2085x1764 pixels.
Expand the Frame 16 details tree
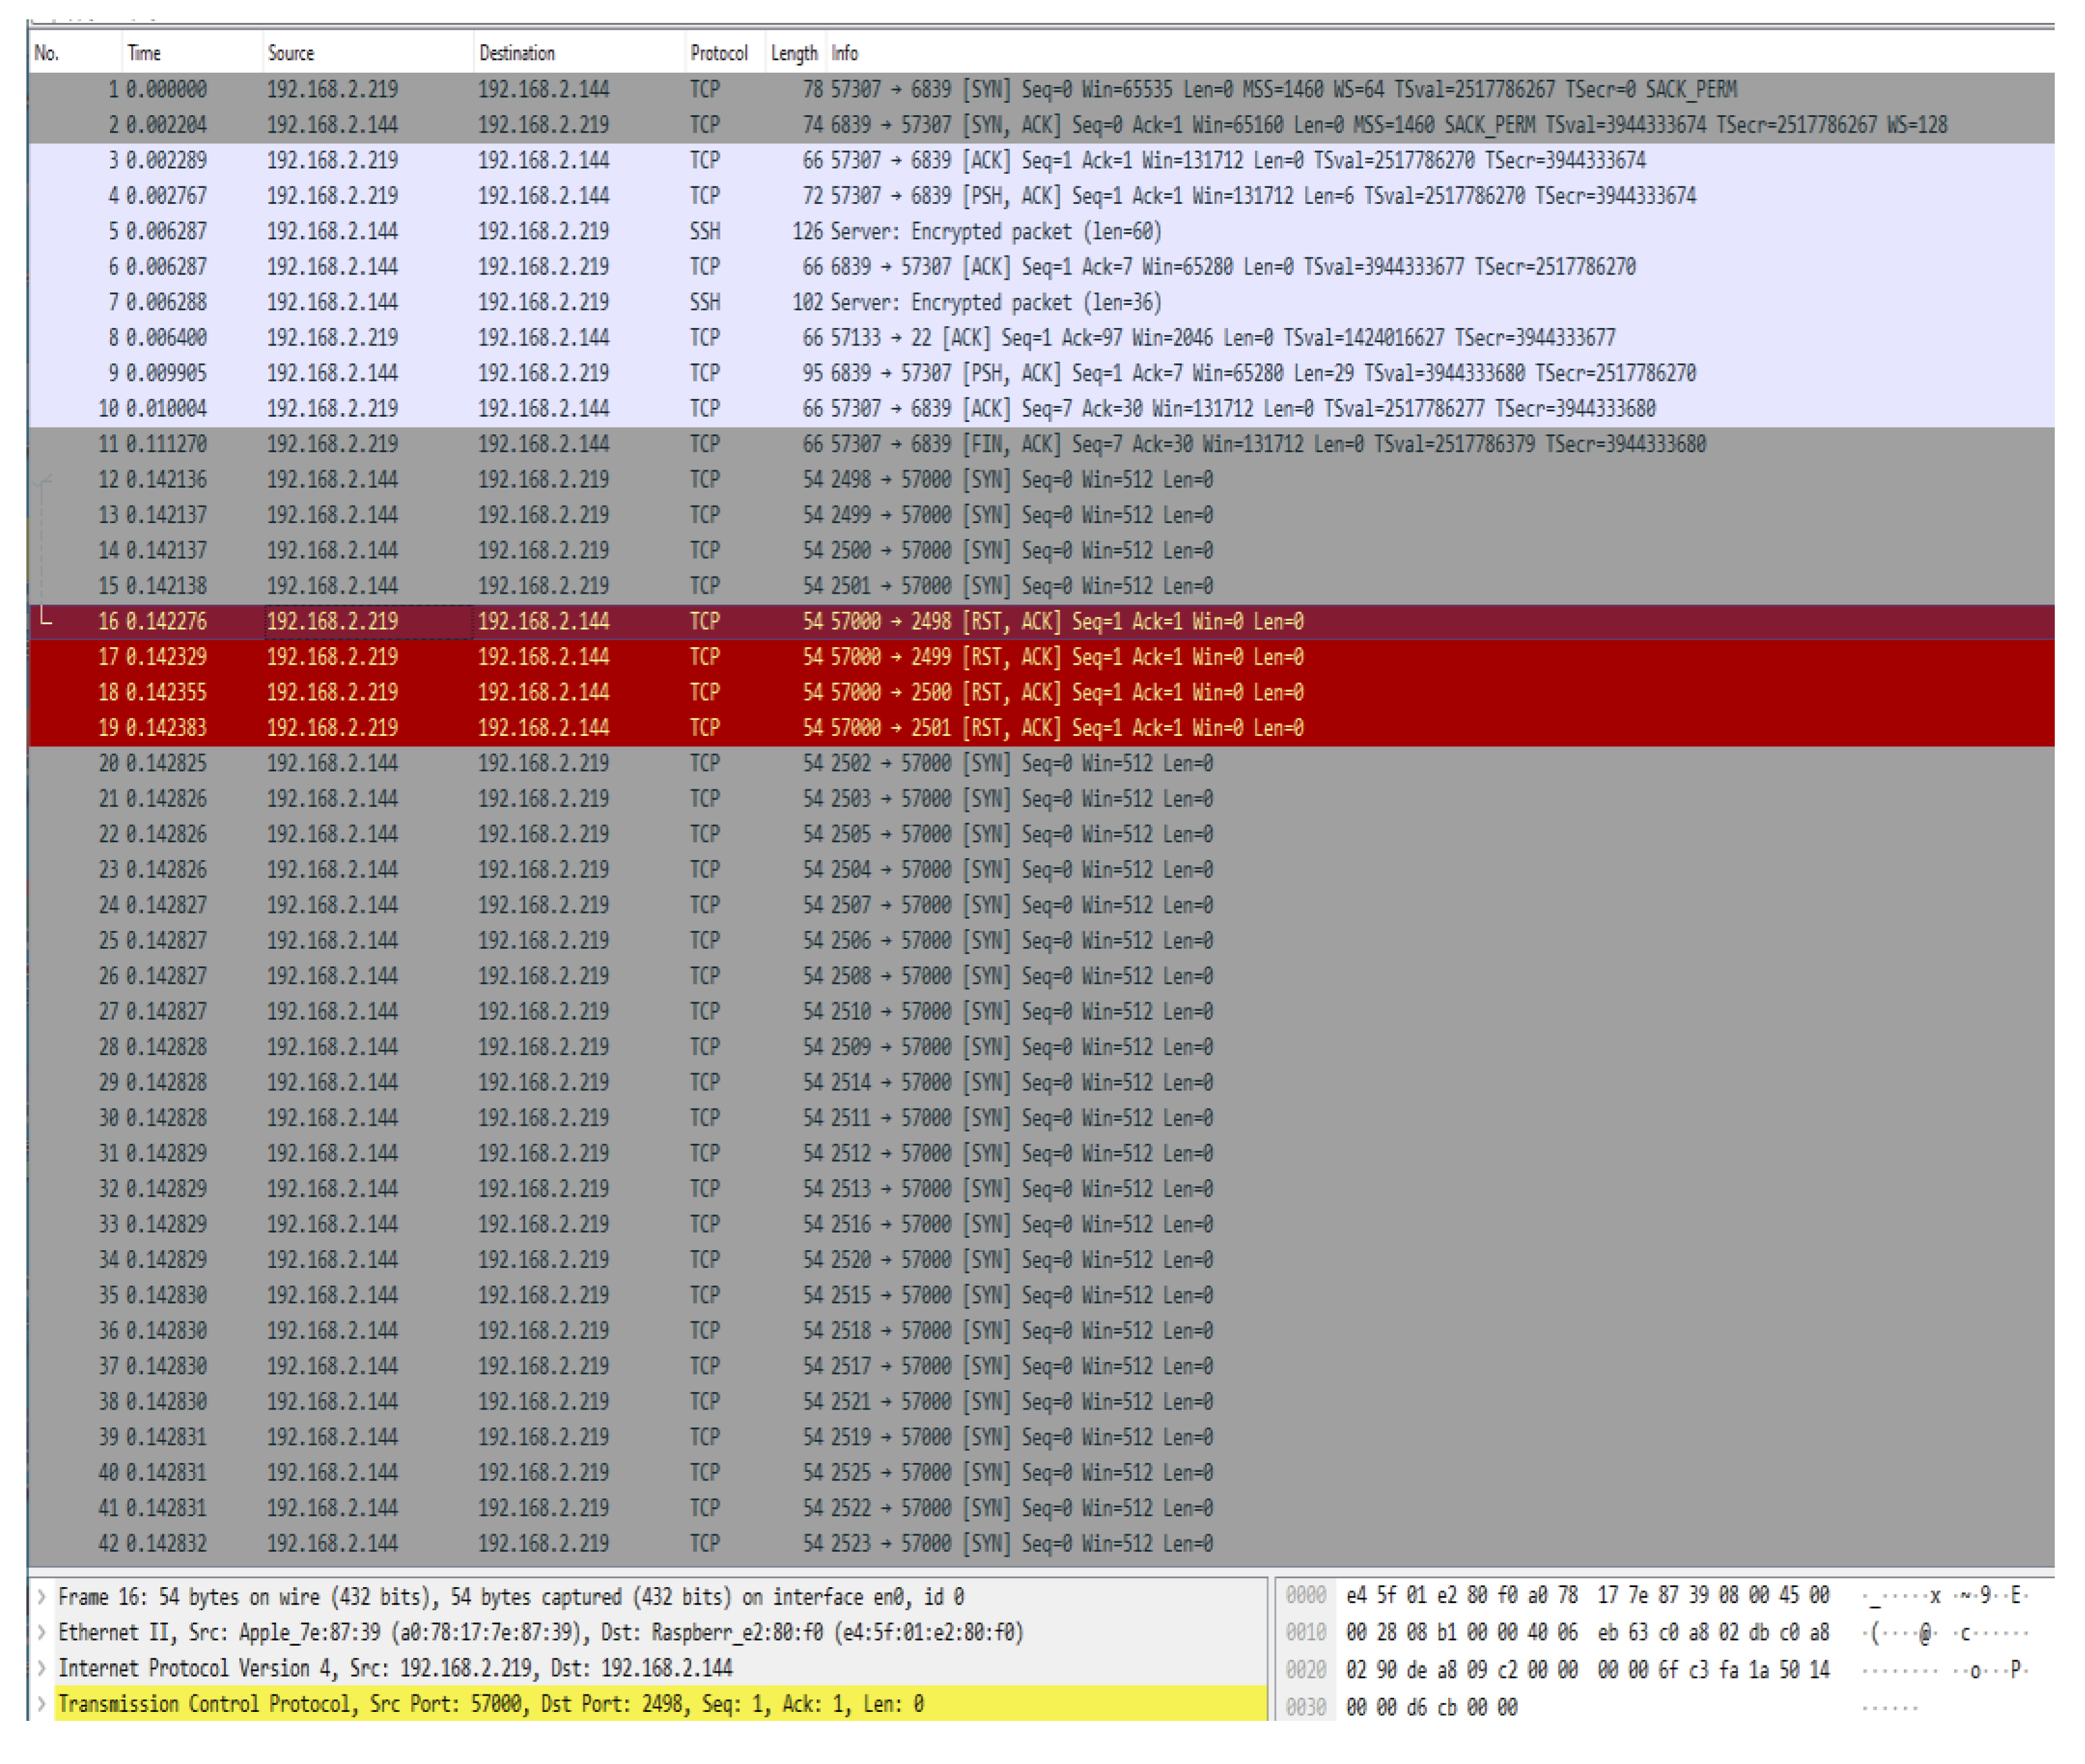pos(41,1597)
